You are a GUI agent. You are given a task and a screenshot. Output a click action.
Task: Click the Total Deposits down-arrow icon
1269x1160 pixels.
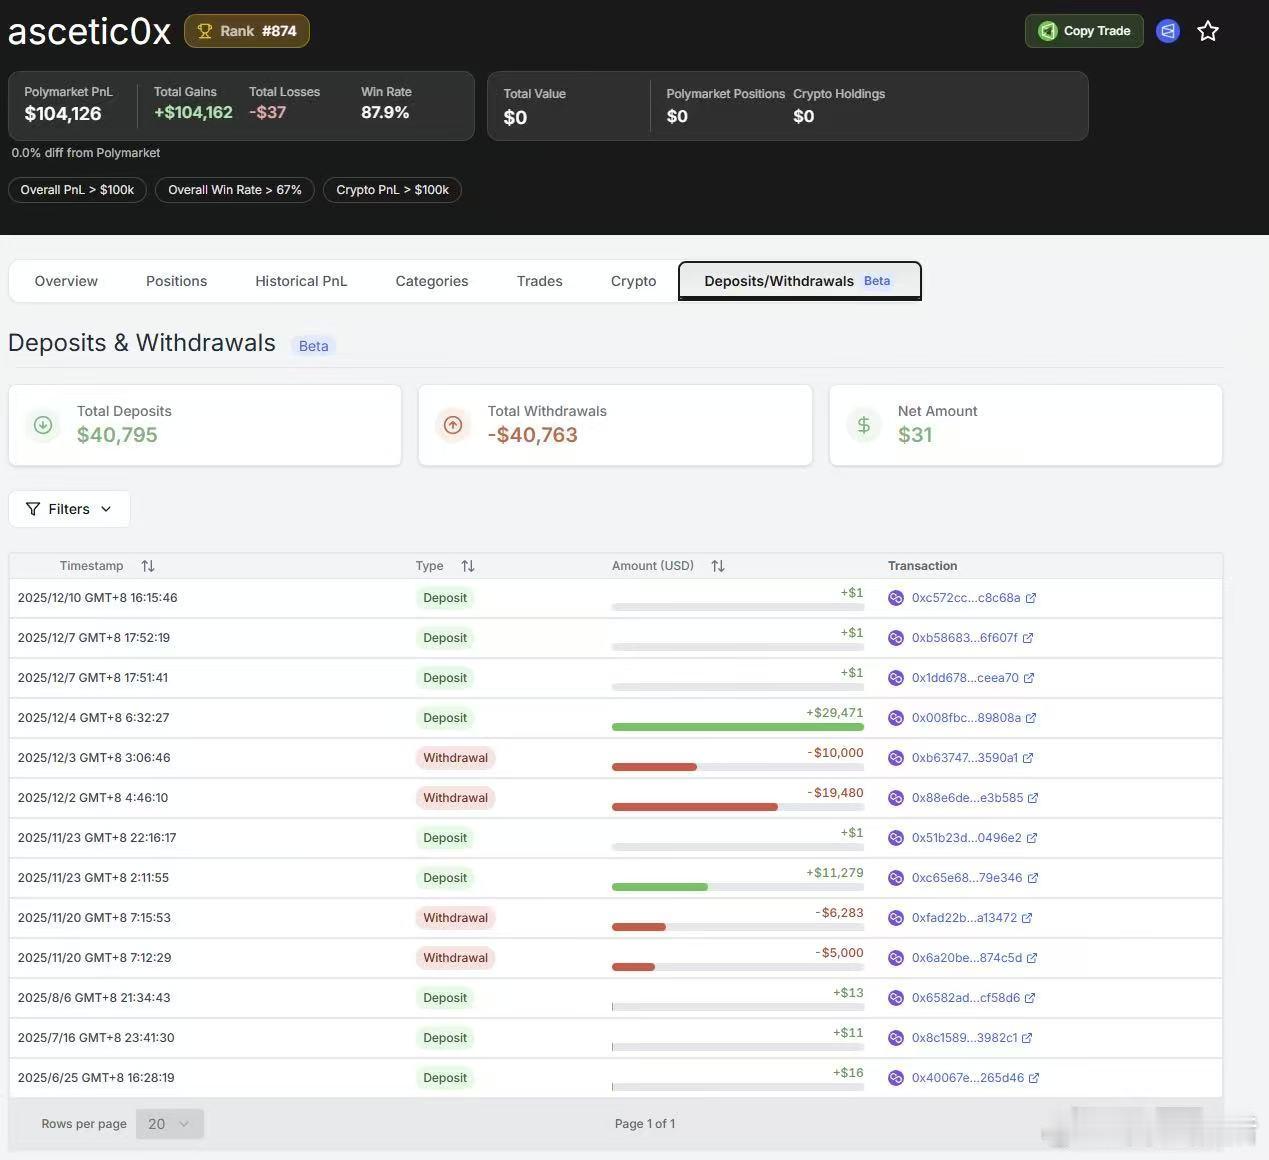pyautogui.click(x=43, y=425)
